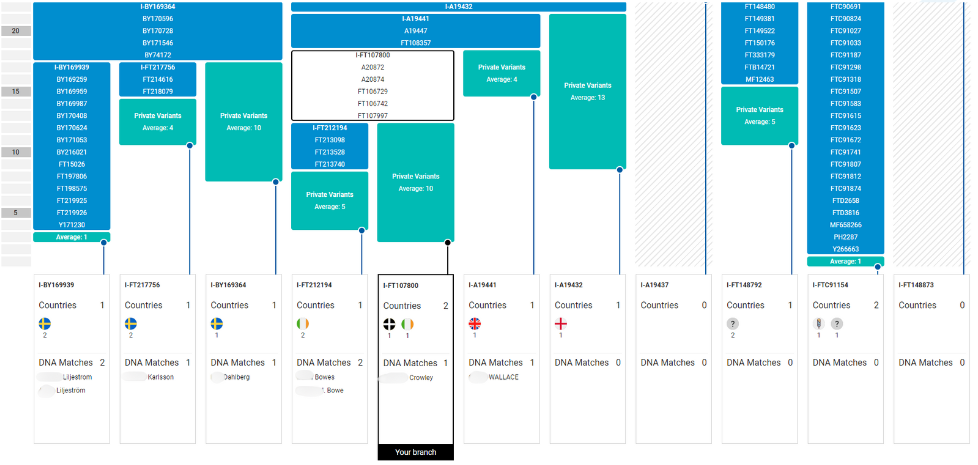Open Private Variants block above the I-FT107800 card

click(415, 182)
